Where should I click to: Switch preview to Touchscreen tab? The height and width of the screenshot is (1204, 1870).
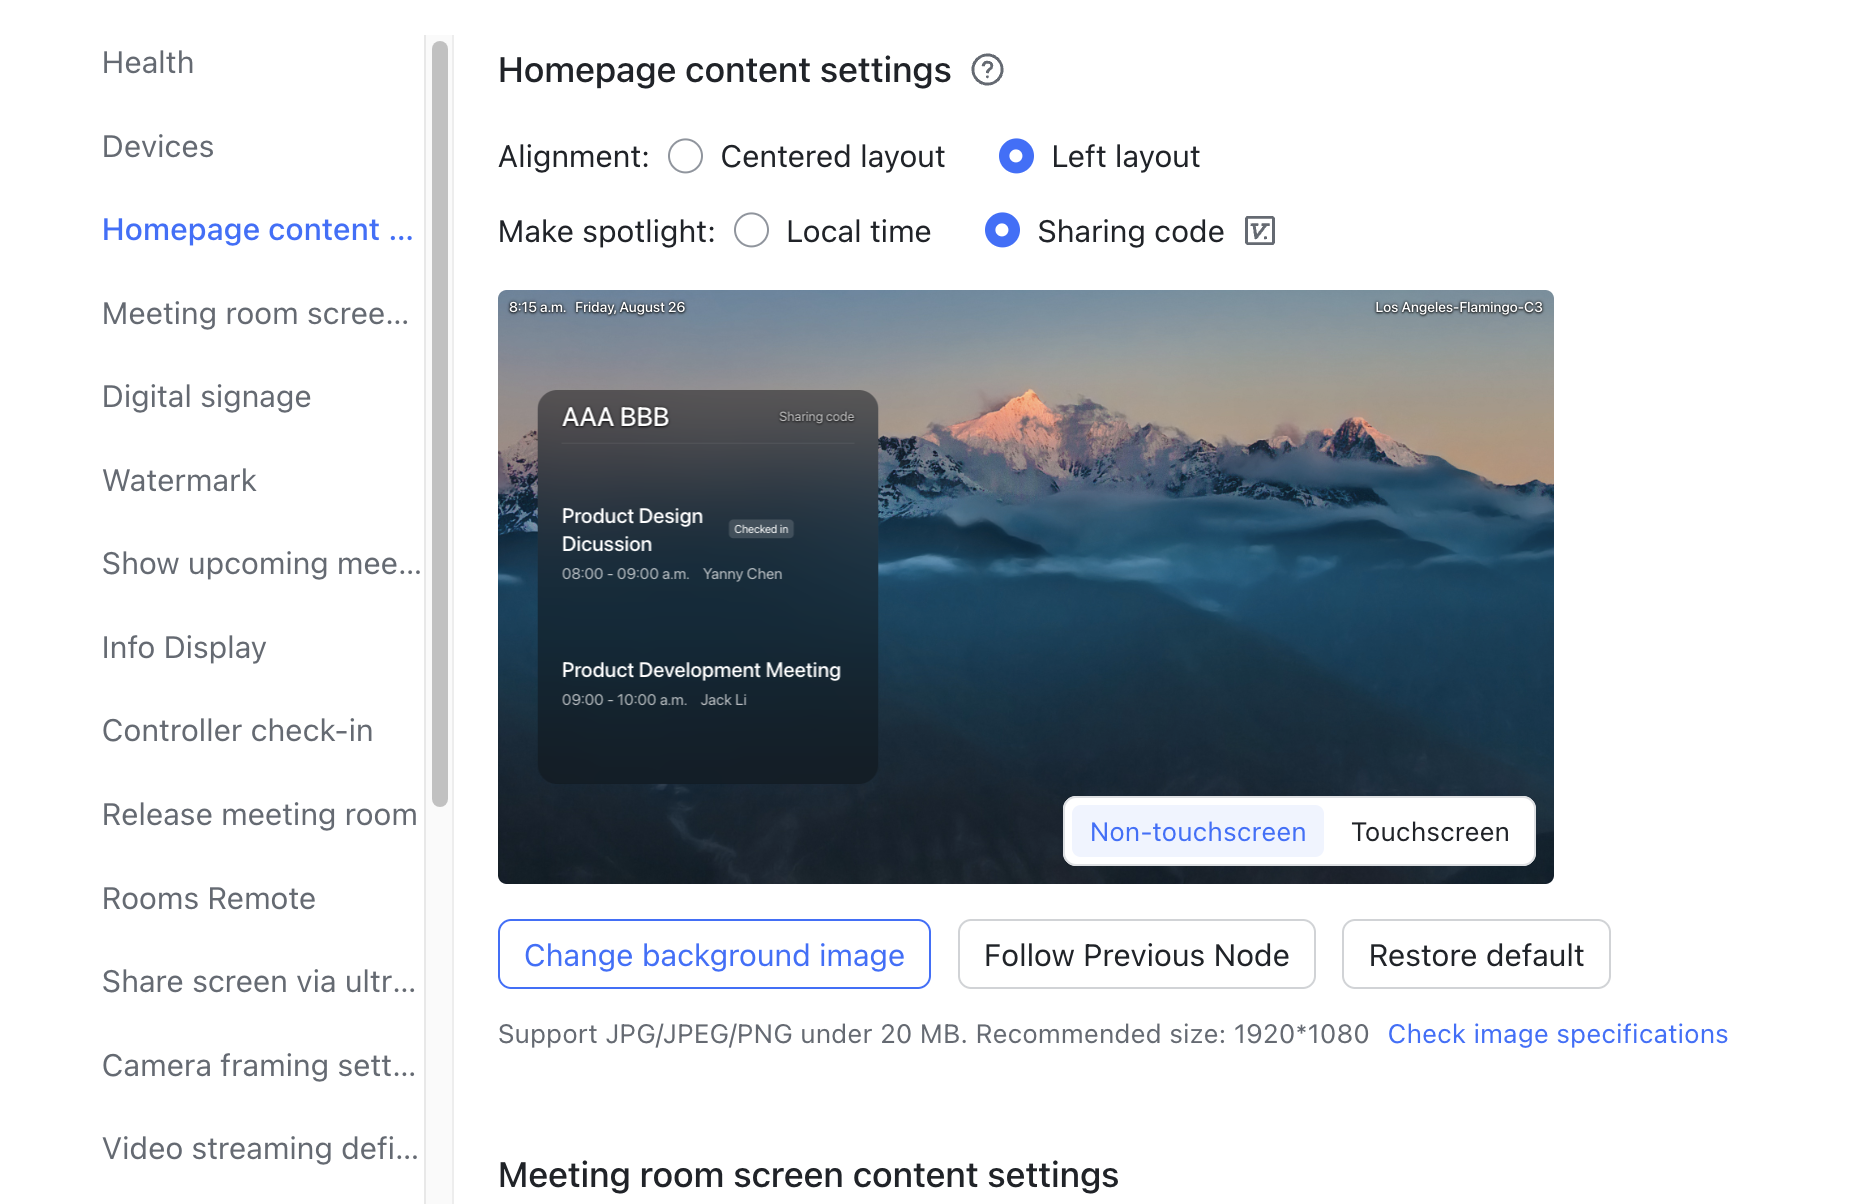1429,832
